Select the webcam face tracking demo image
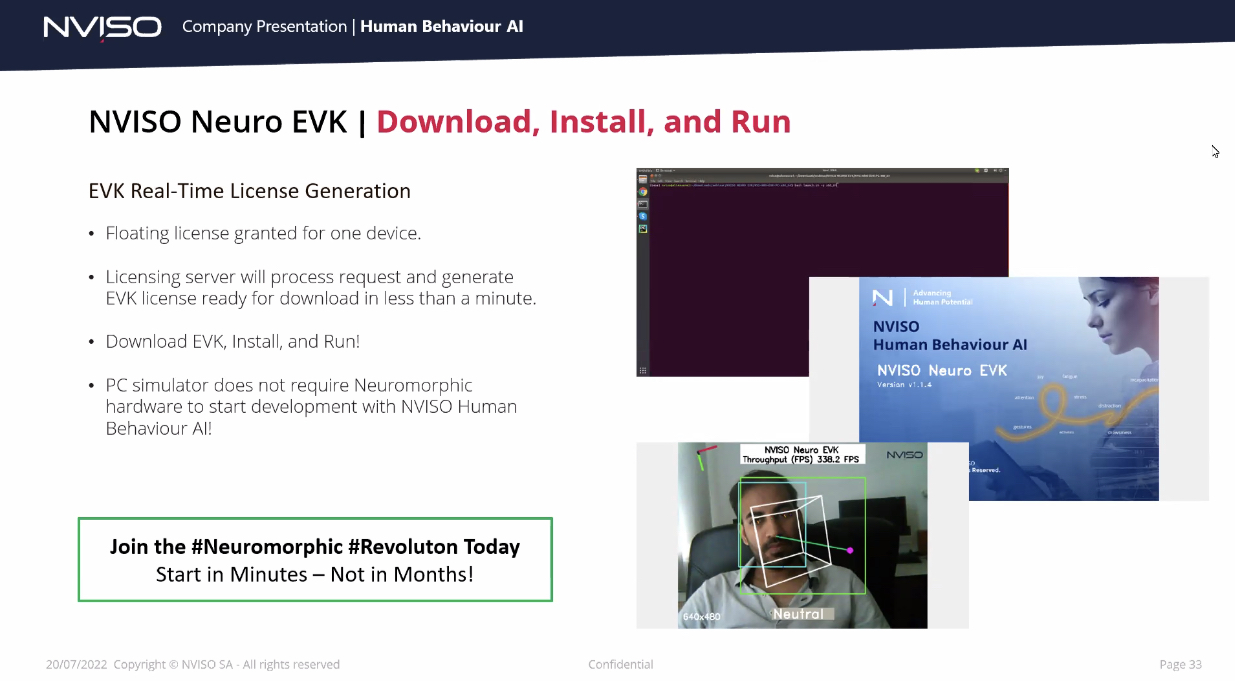The width and height of the screenshot is (1235, 681). pos(802,535)
